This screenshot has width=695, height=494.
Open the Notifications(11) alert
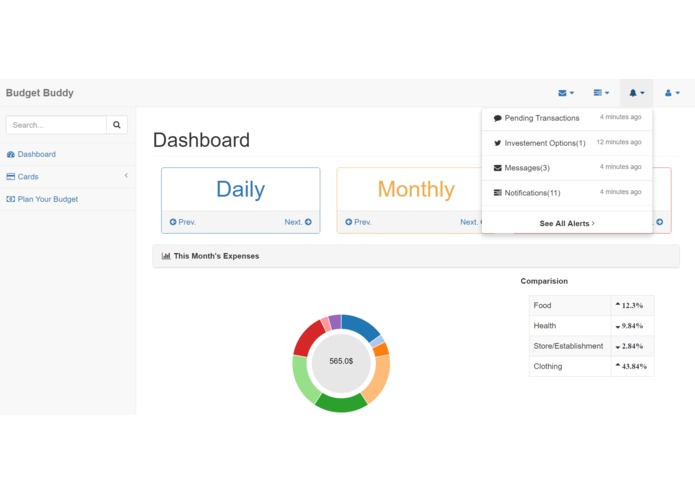click(x=567, y=193)
